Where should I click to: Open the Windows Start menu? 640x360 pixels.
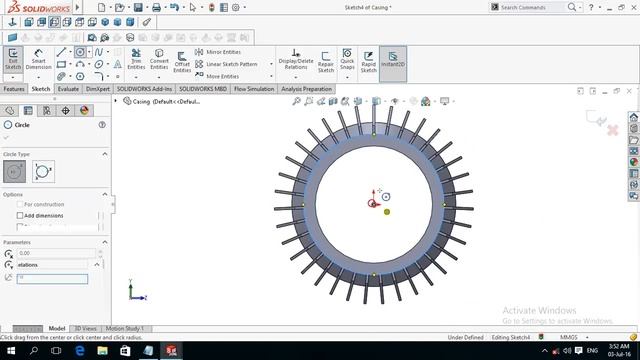[11, 351]
